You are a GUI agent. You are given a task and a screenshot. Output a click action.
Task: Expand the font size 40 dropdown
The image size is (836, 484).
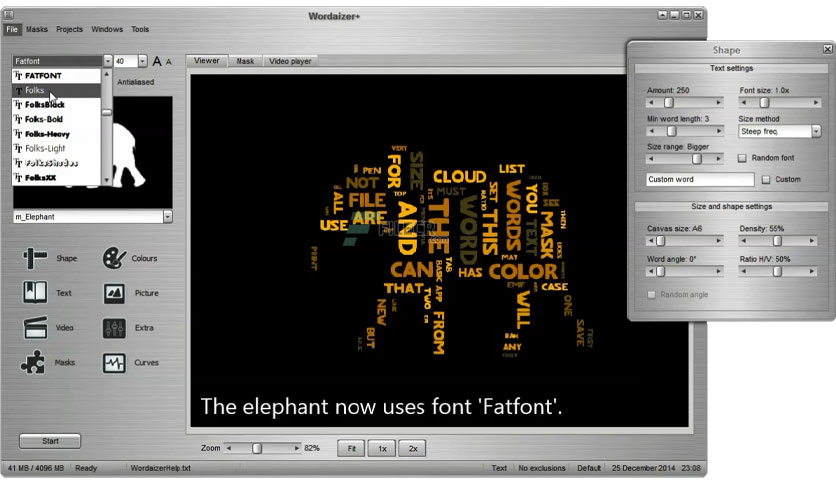click(x=142, y=61)
